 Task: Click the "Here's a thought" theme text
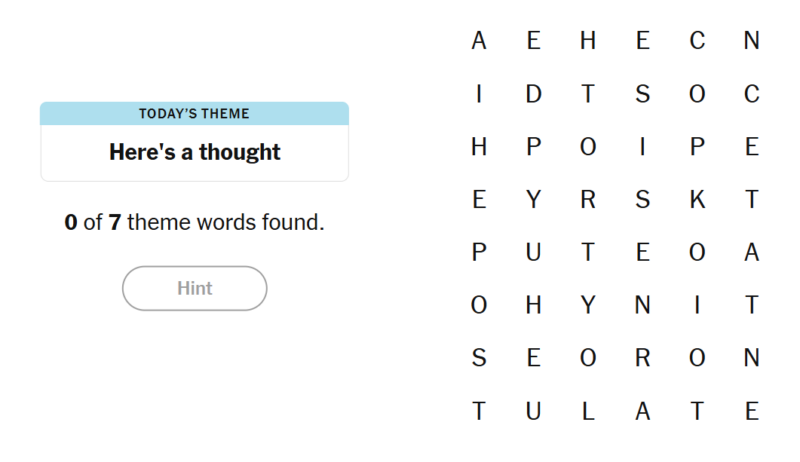coord(194,152)
